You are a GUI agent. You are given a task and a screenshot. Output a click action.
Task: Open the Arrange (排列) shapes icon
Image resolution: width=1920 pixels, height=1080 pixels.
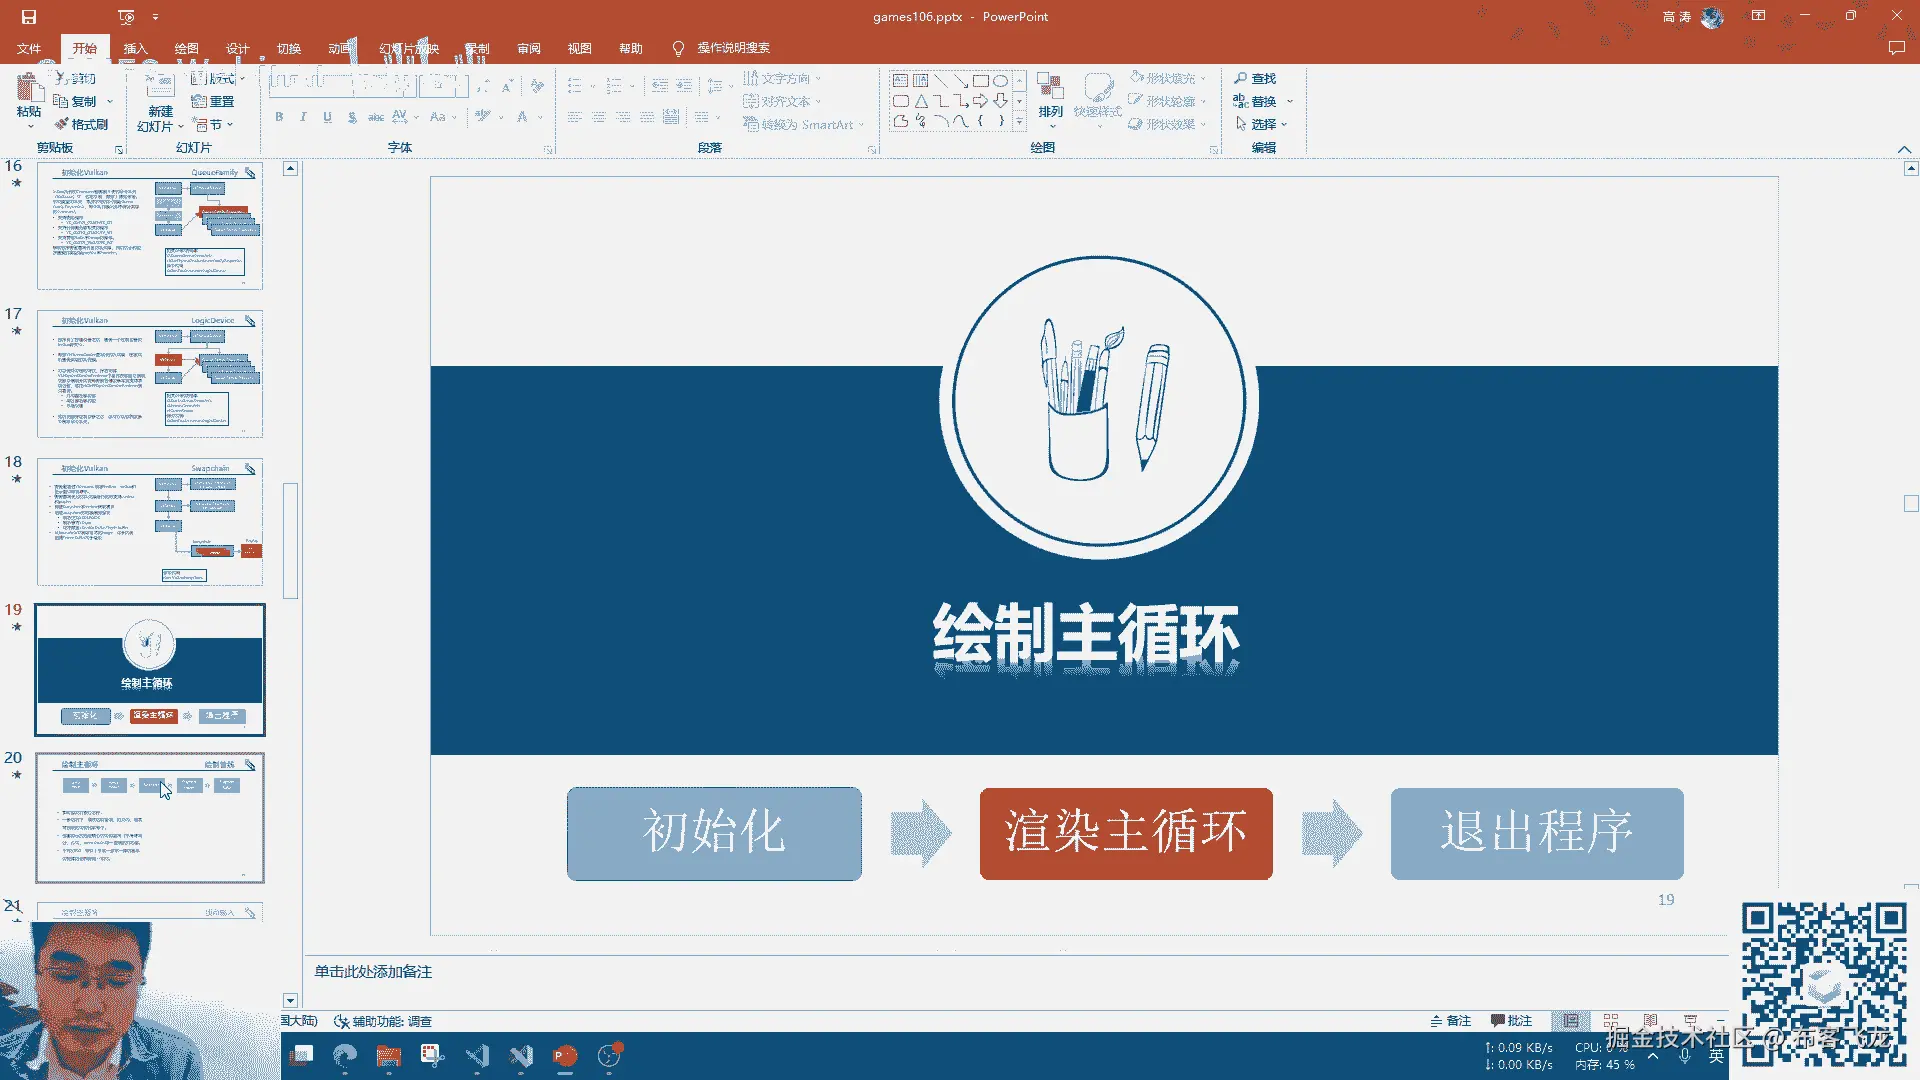pyautogui.click(x=1050, y=88)
